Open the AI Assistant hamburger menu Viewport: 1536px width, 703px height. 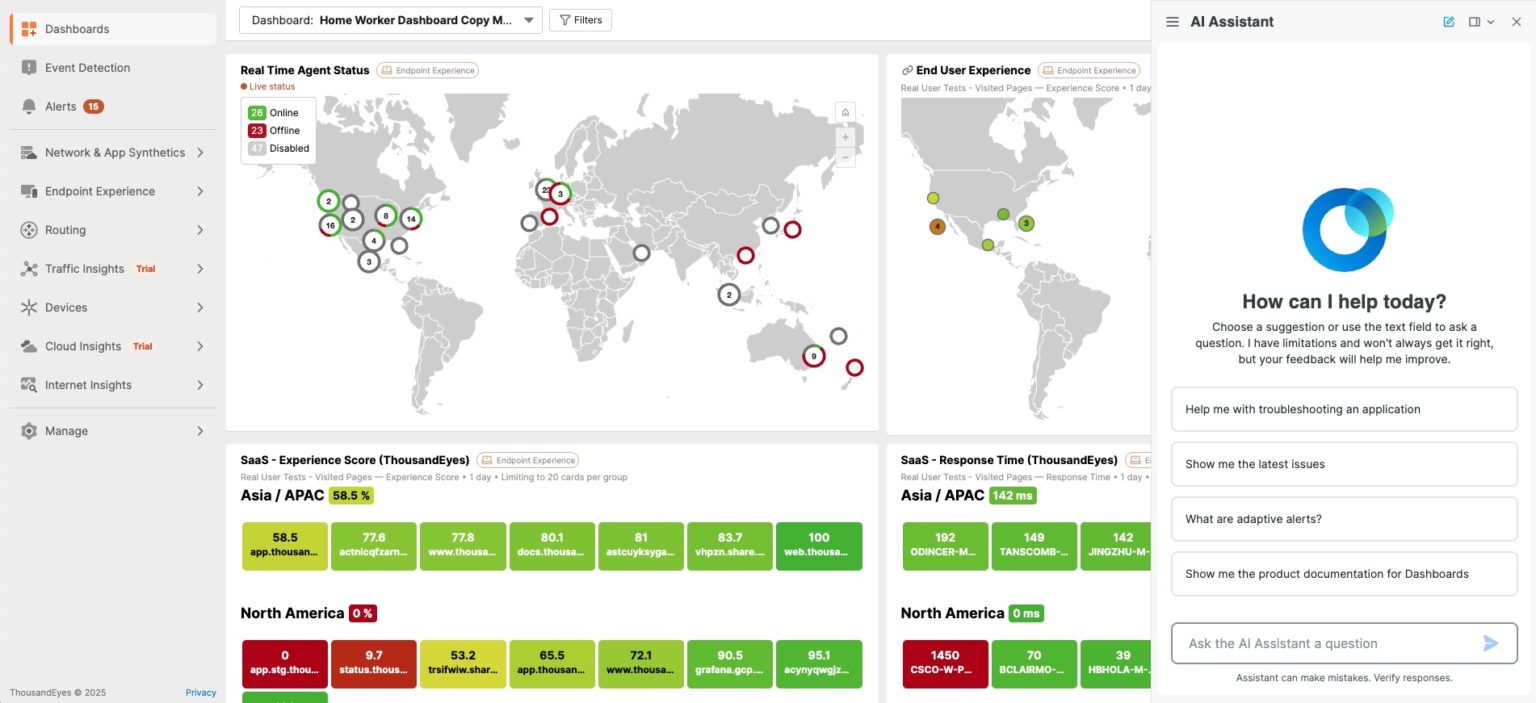coord(1173,22)
